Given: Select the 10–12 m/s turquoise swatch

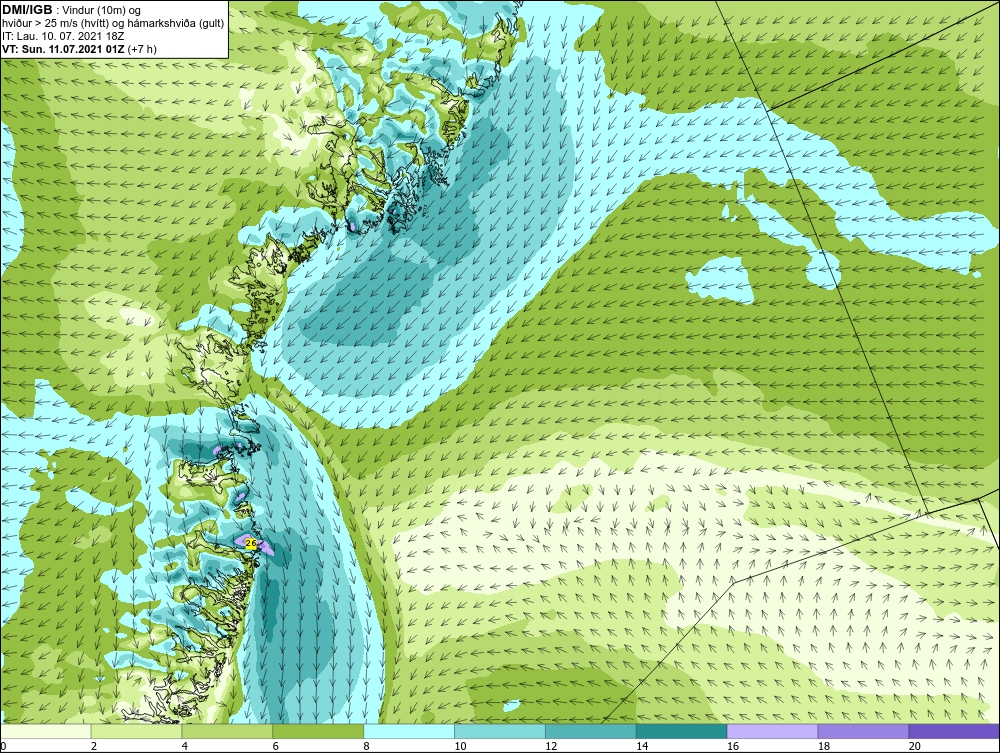Looking at the screenshot, I should pos(499,731).
